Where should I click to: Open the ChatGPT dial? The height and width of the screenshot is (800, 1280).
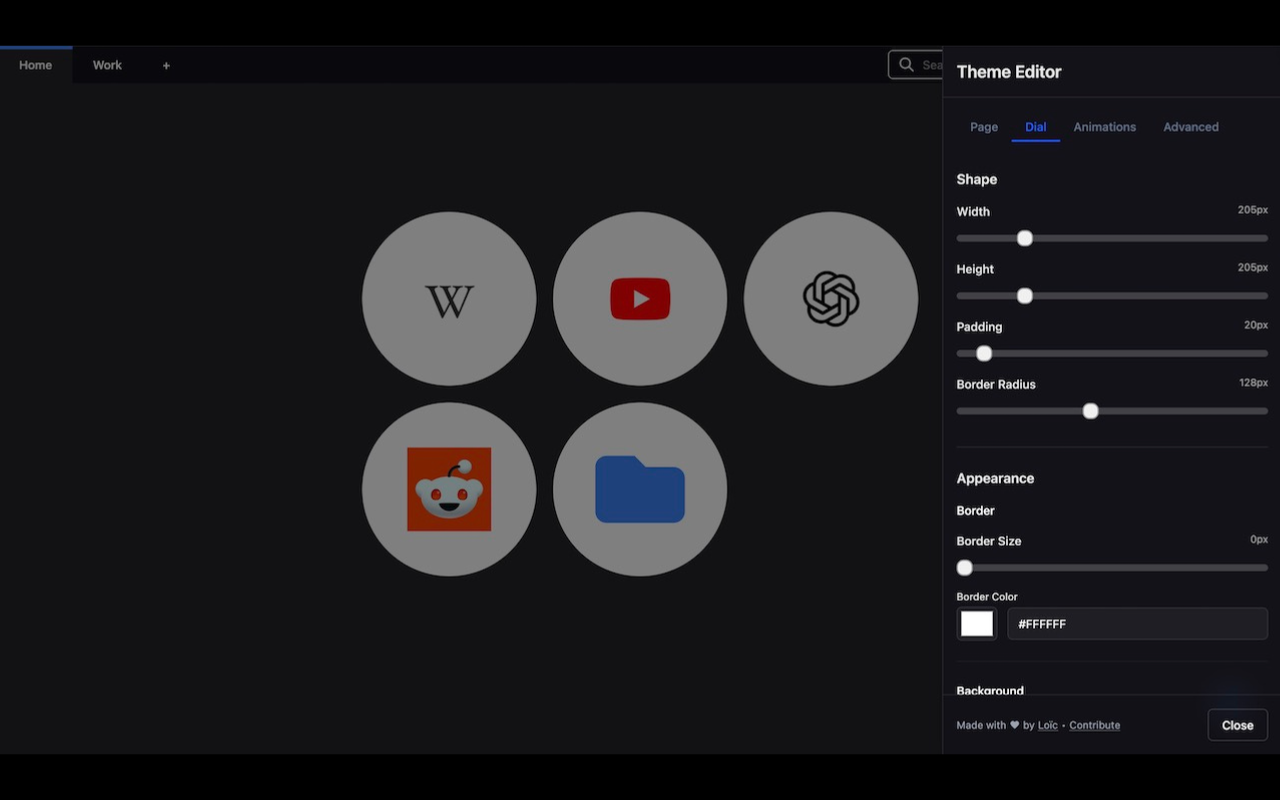pyautogui.click(x=831, y=299)
